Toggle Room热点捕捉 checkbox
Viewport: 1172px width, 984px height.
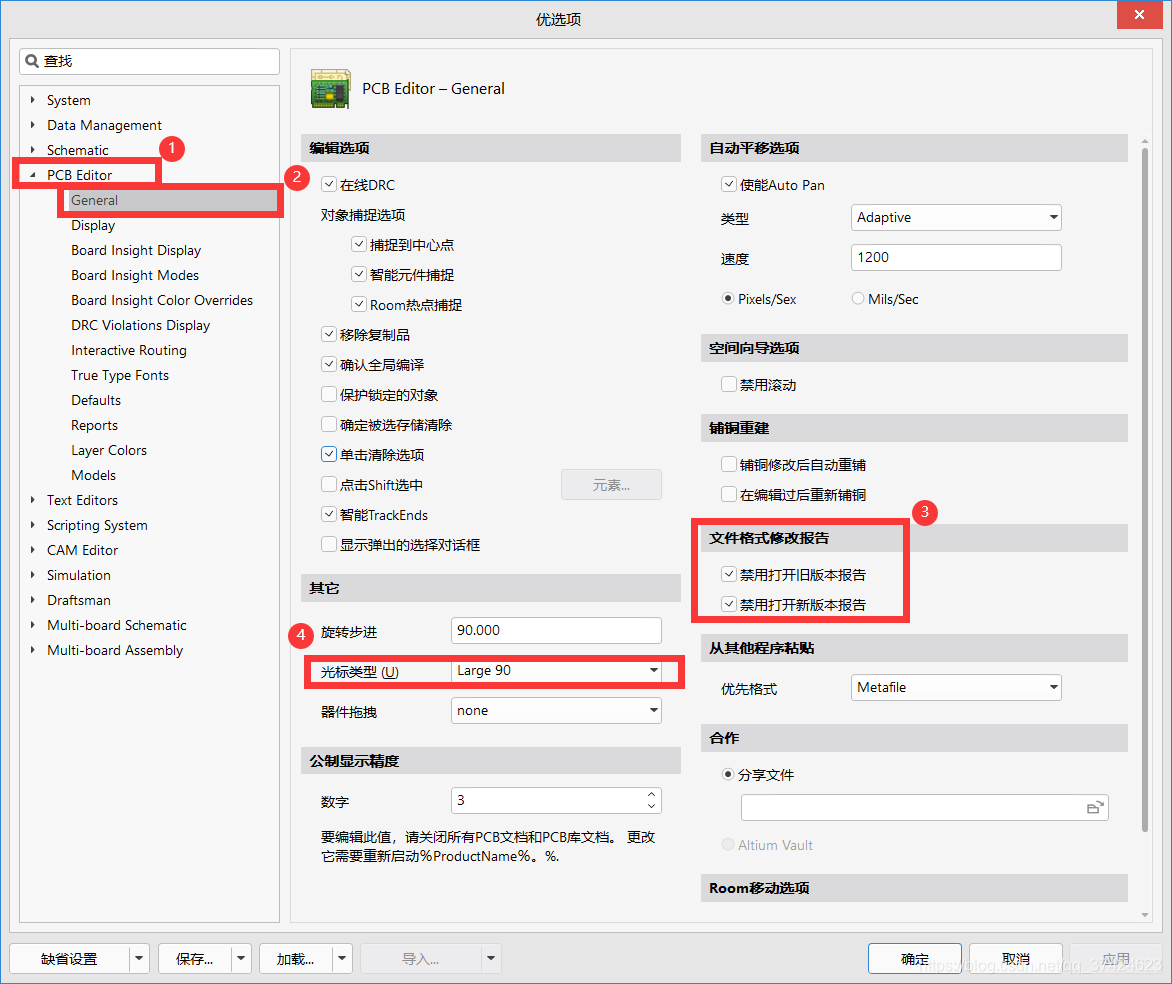[x=359, y=304]
